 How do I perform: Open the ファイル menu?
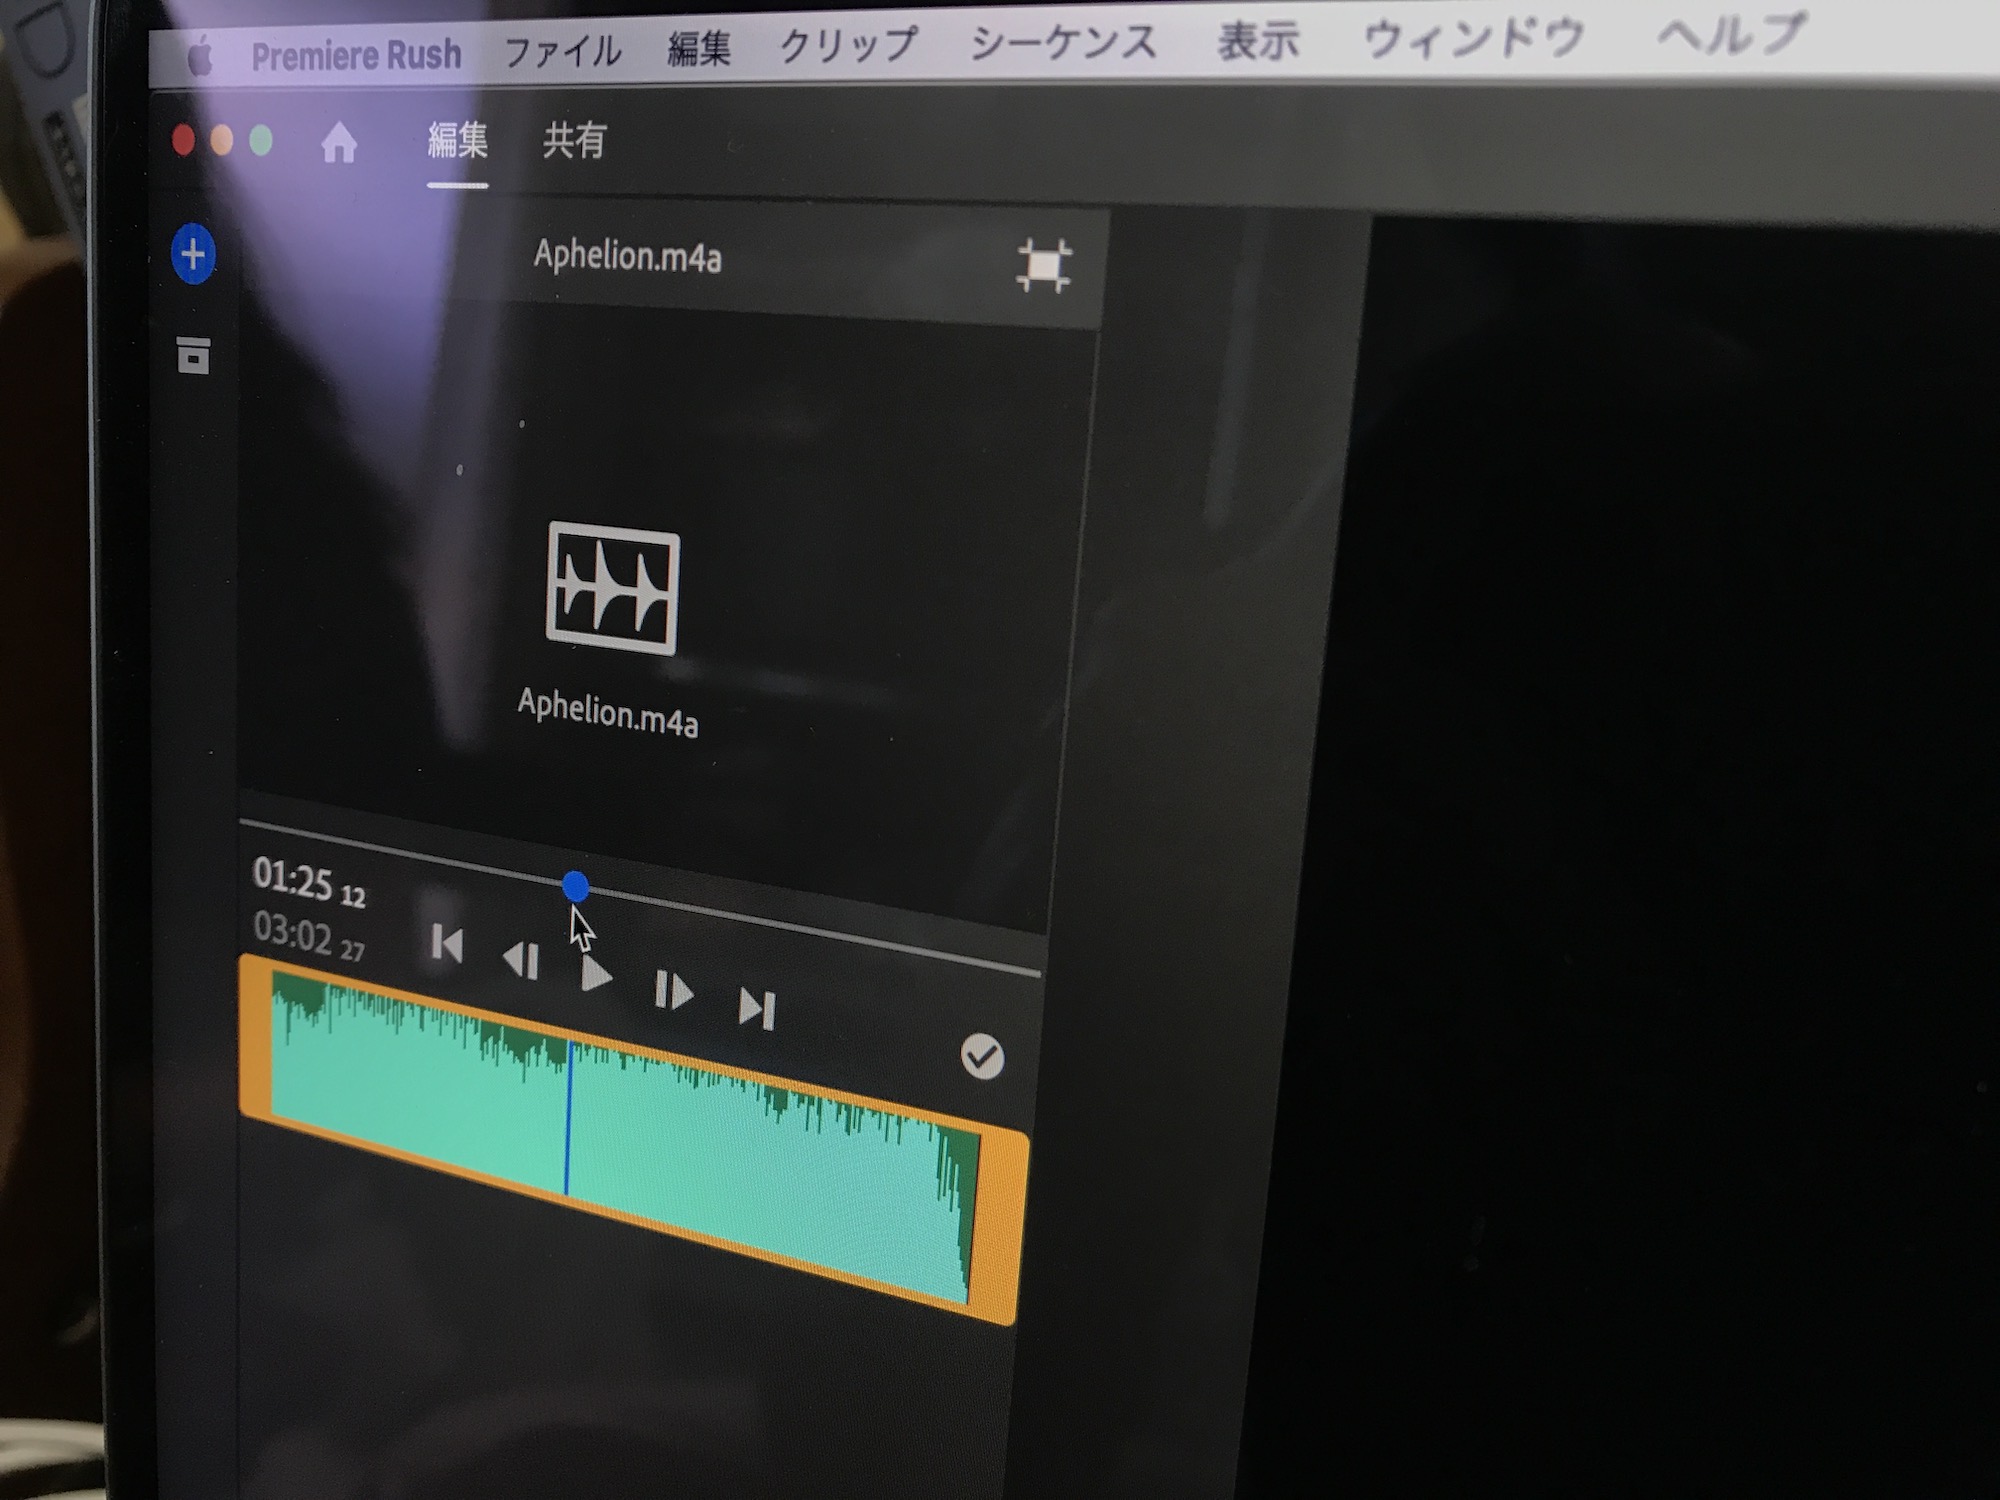click(x=562, y=52)
